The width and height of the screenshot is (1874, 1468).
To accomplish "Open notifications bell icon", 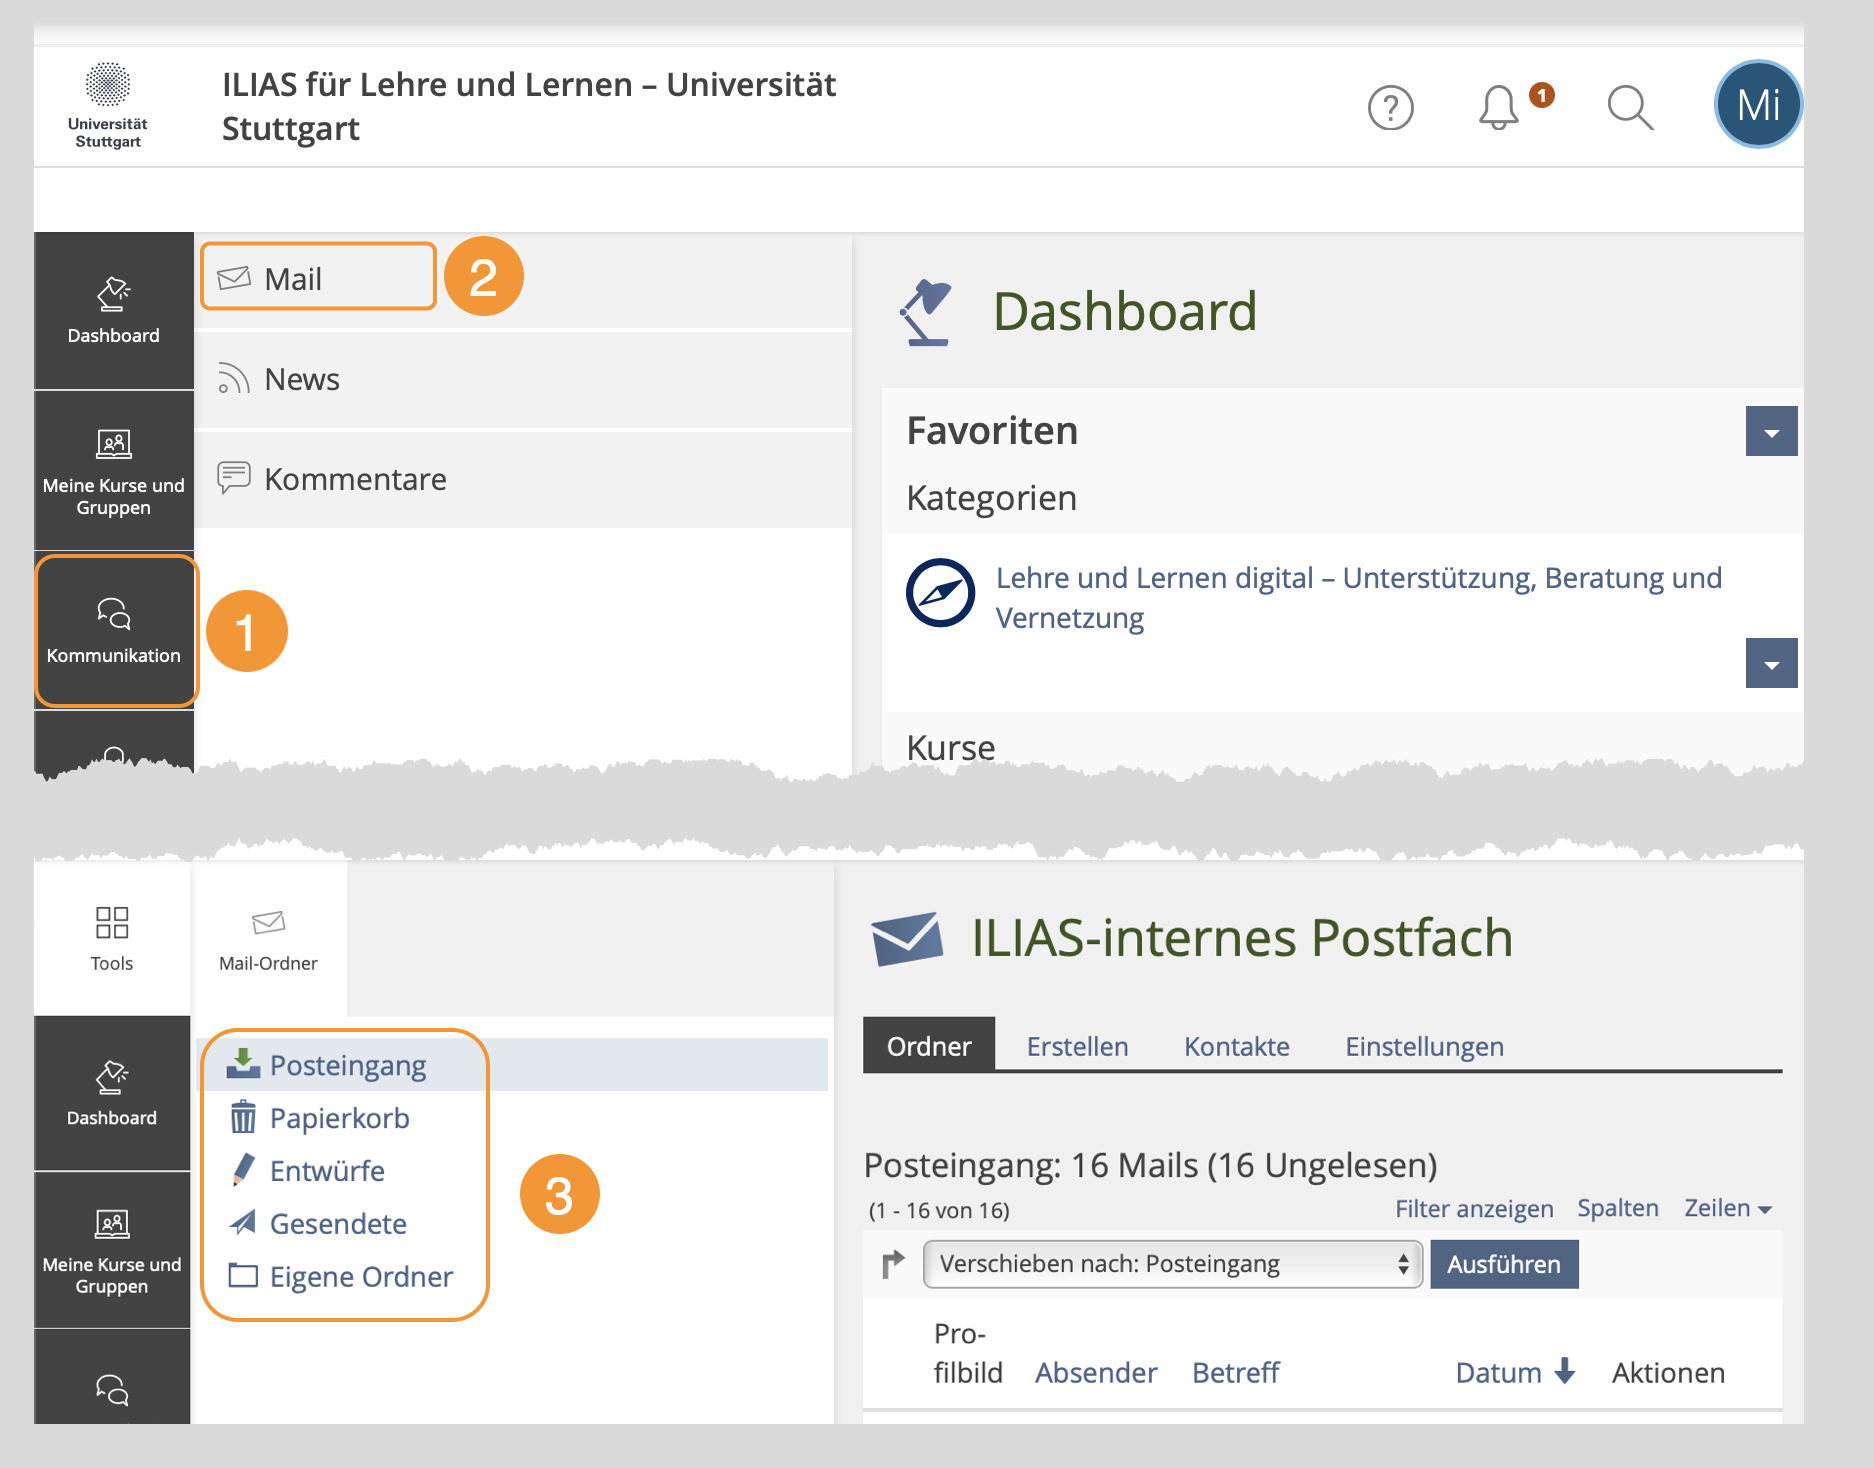I will pyautogui.click(x=1498, y=107).
